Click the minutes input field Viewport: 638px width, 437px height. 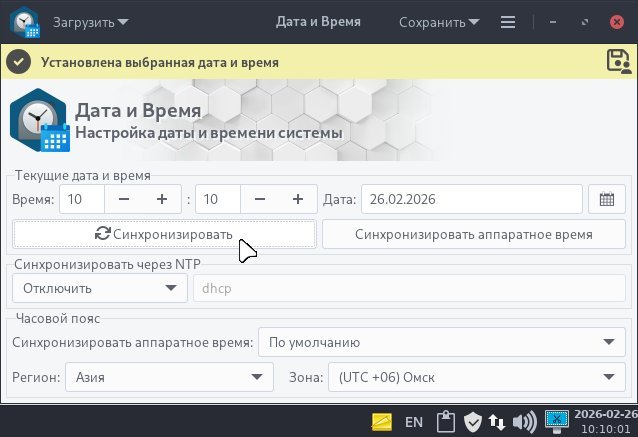[x=218, y=199]
